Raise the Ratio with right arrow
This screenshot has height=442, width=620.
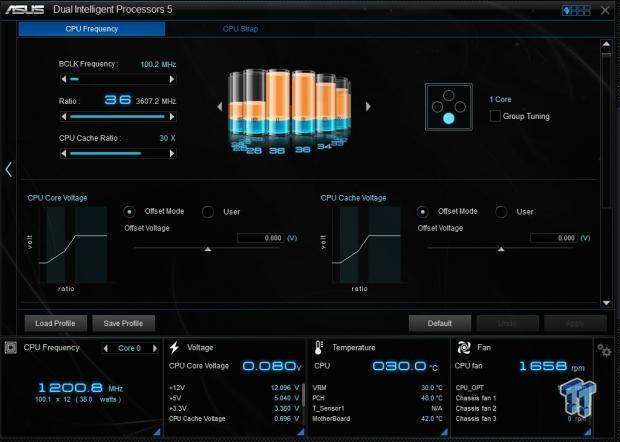[172, 117]
